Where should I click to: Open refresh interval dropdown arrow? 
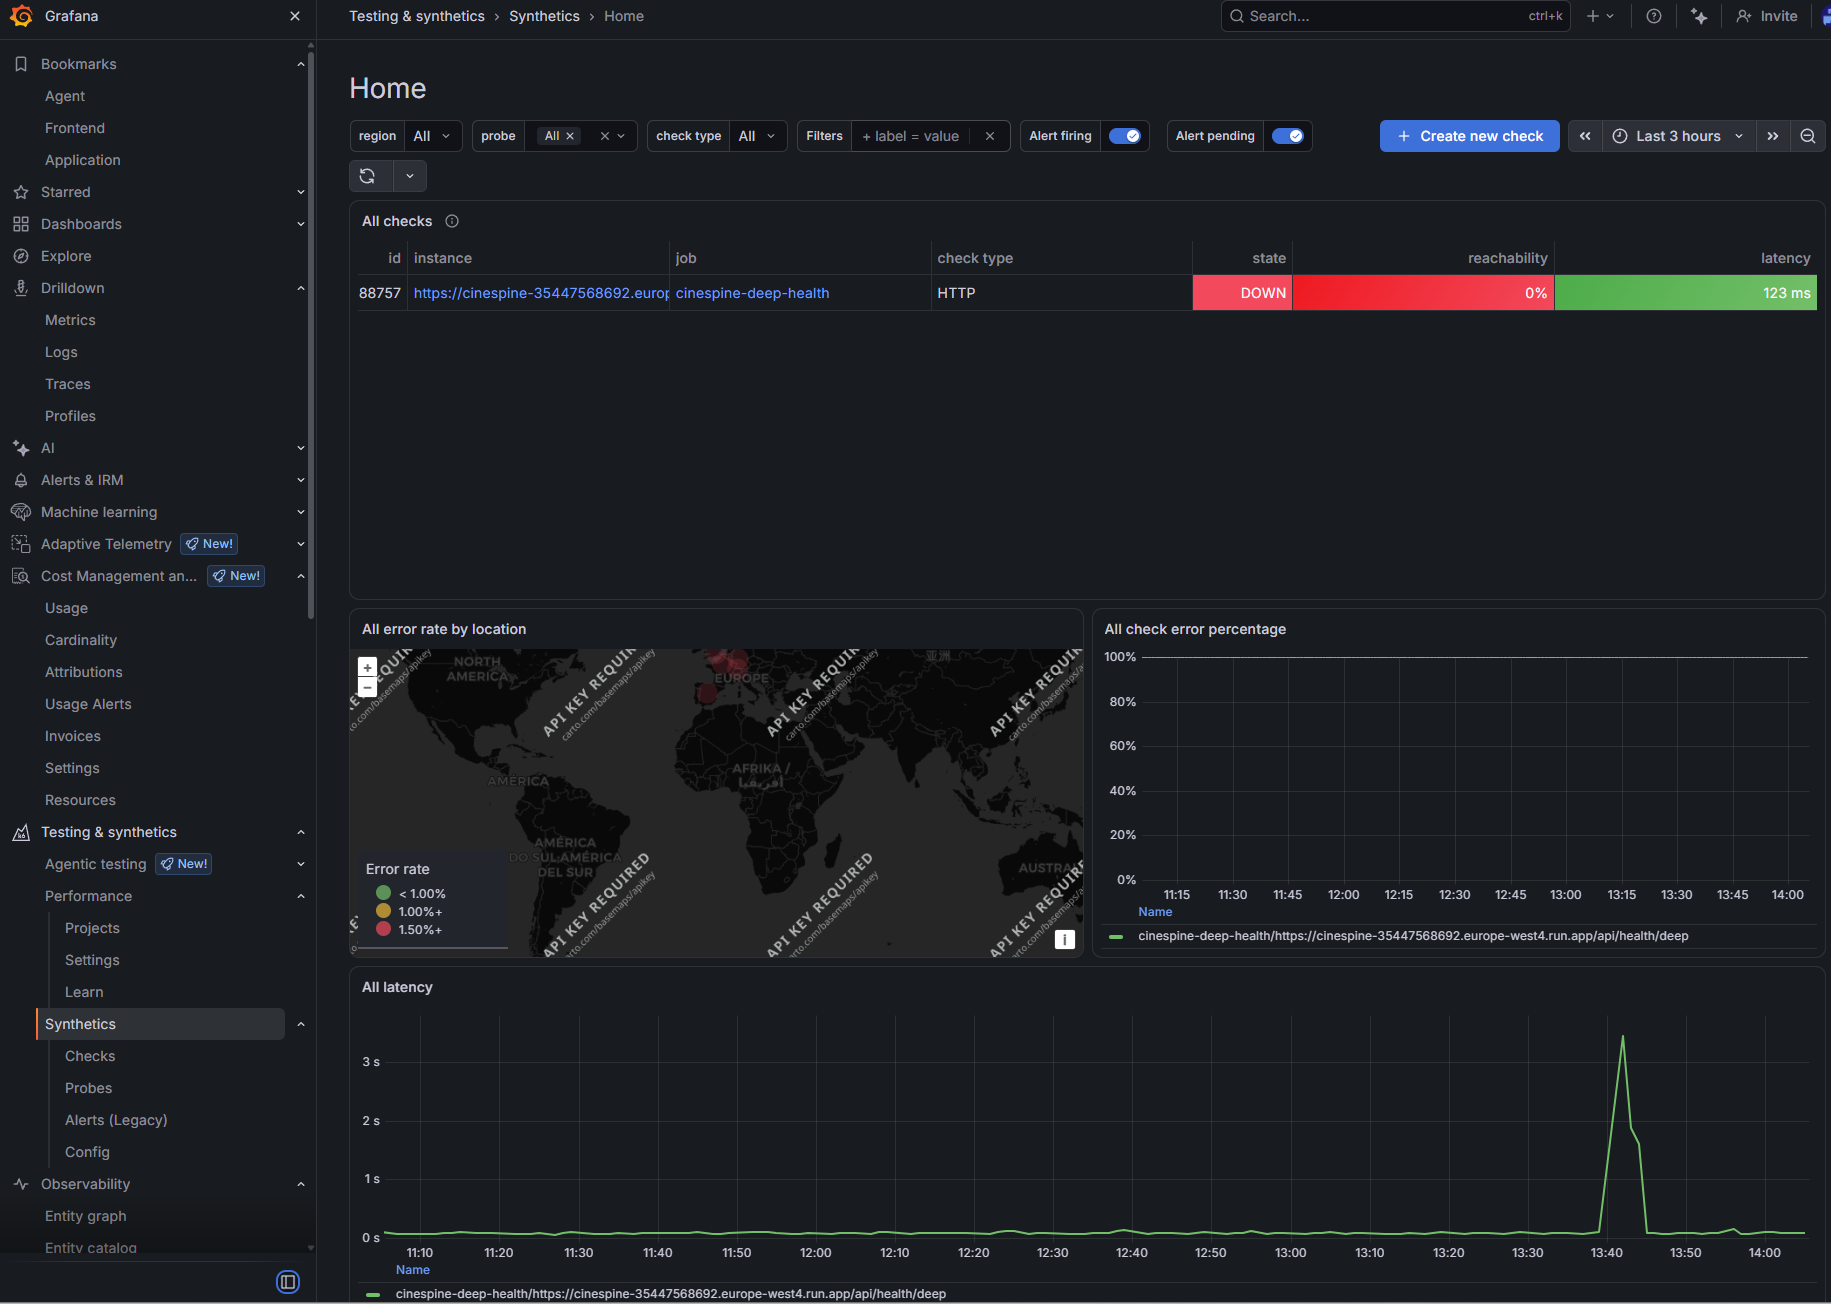410,176
